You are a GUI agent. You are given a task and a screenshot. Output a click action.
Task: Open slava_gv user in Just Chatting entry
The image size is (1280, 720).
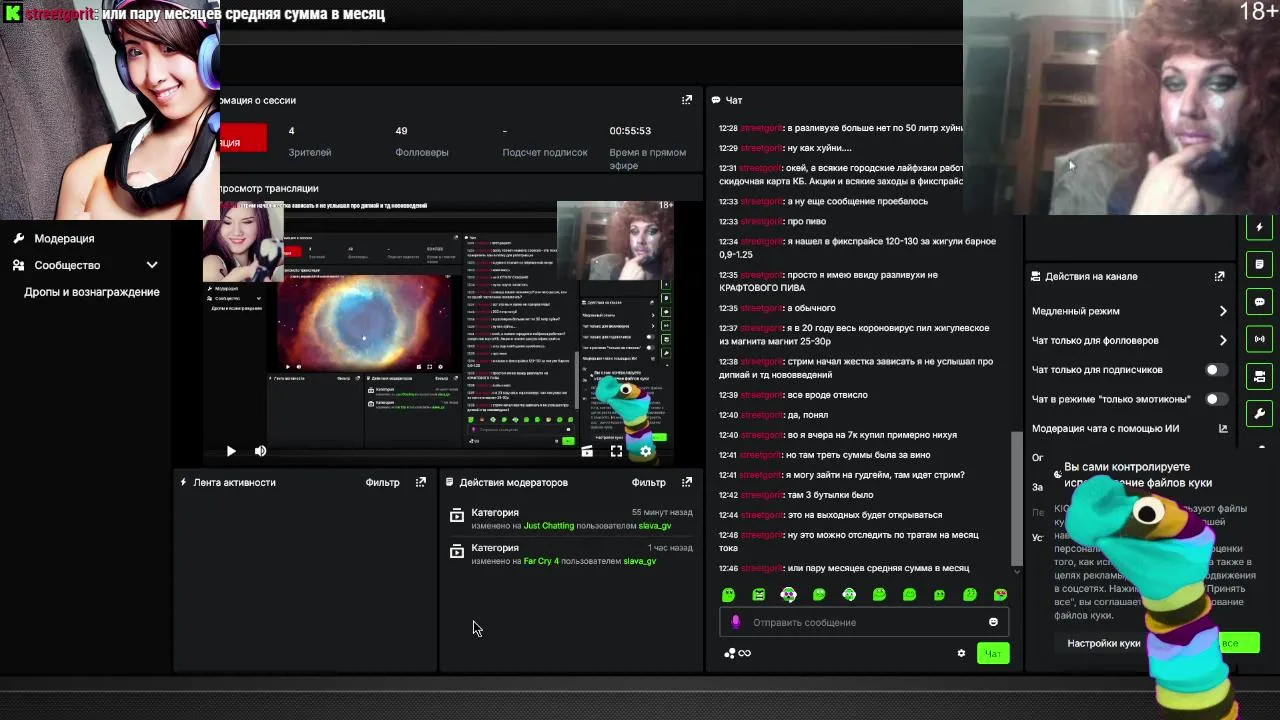(x=655, y=526)
